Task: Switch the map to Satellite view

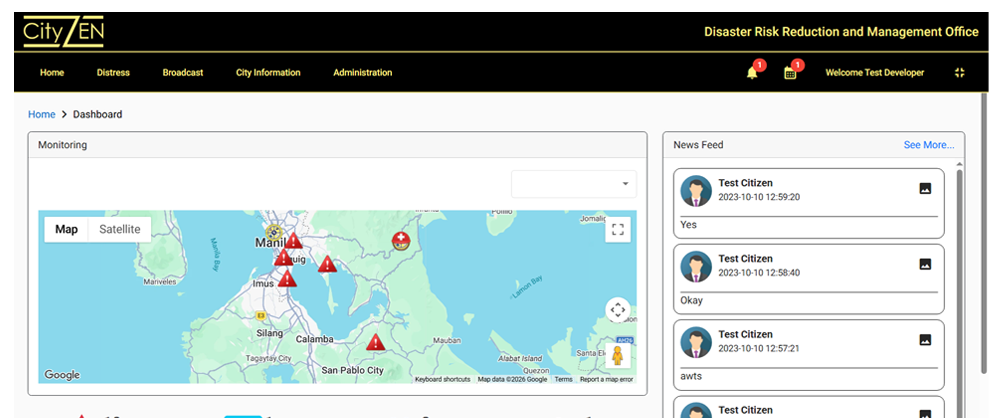Action: click(x=120, y=230)
